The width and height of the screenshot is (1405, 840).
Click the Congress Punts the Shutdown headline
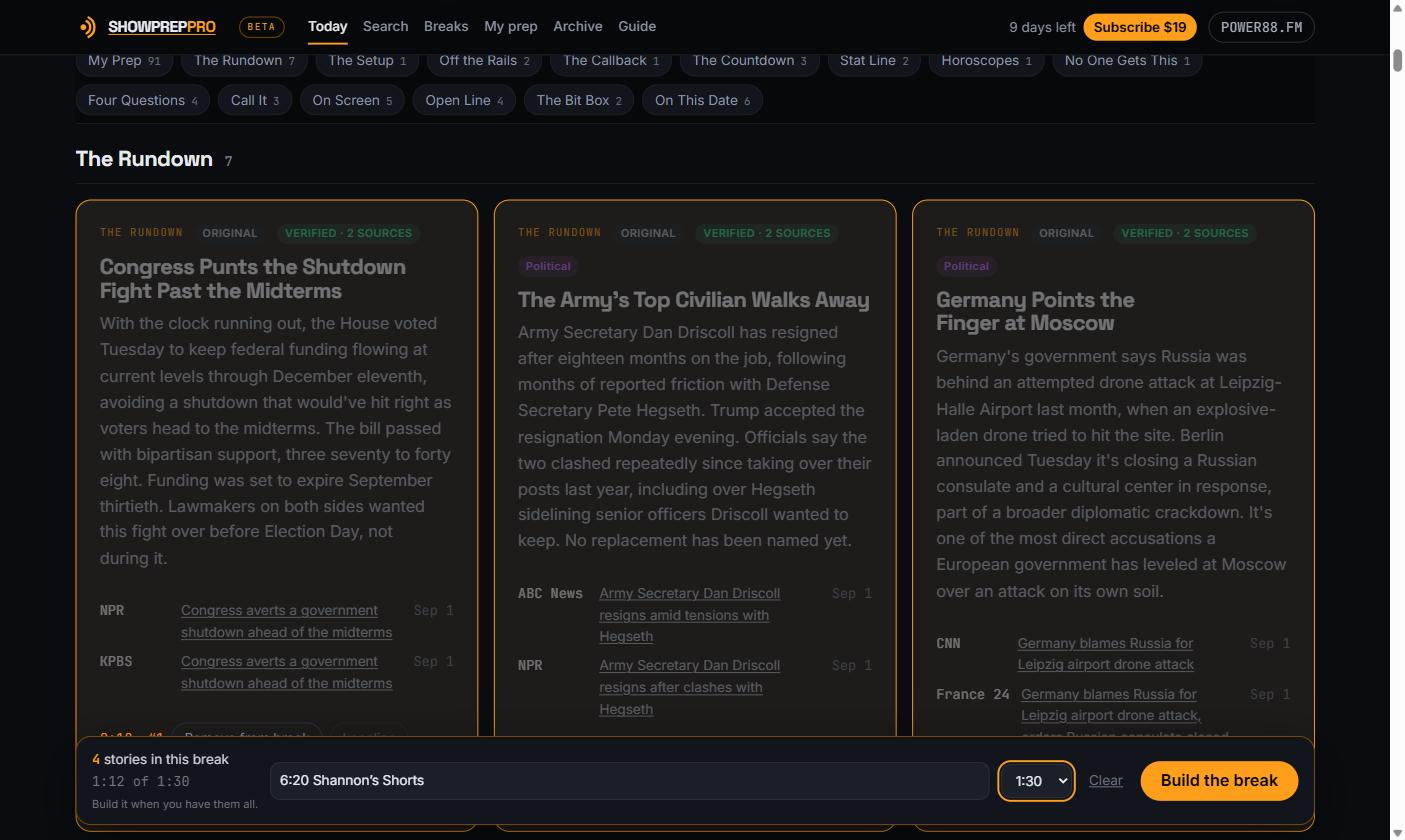pyautogui.click(x=253, y=279)
